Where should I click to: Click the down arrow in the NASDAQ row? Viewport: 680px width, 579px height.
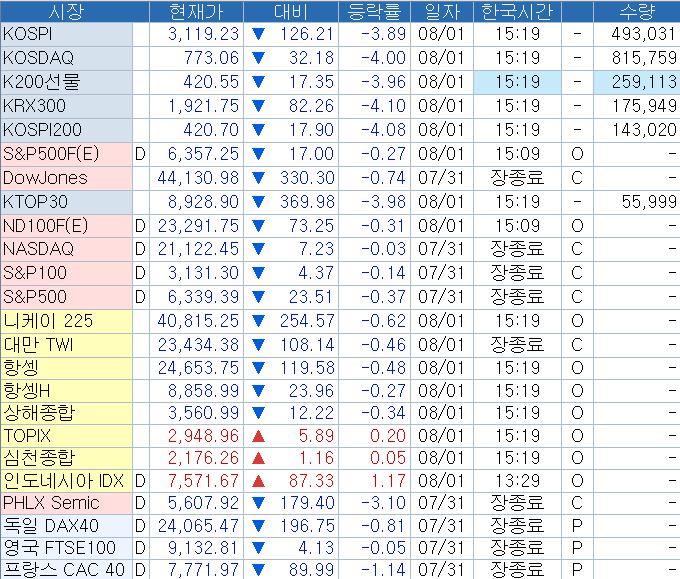pyautogui.click(x=259, y=249)
